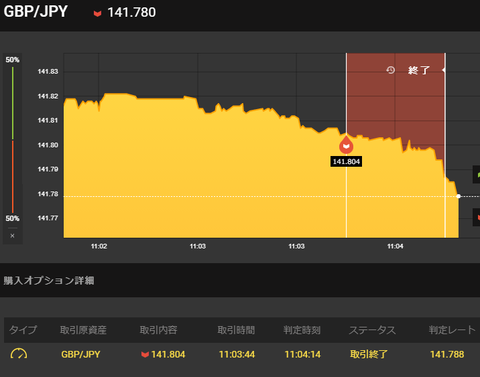Click the 11:02 time axis label
Screen dimensions: 480x377
pyautogui.click(x=99, y=246)
